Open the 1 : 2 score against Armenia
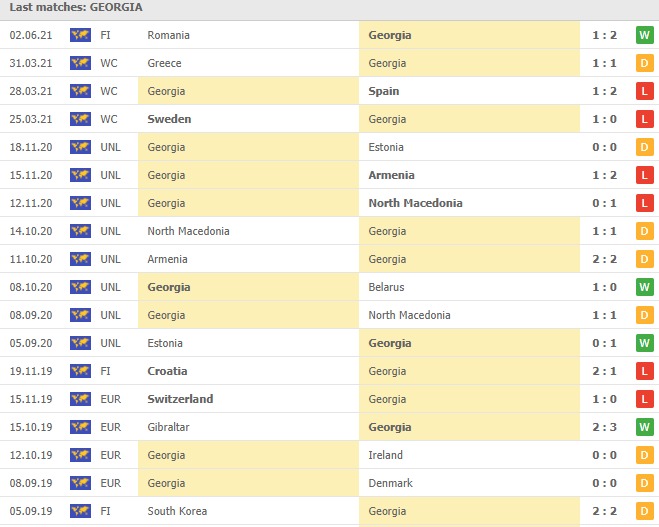The height and width of the screenshot is (527, 659). click(x=604, y=175)
